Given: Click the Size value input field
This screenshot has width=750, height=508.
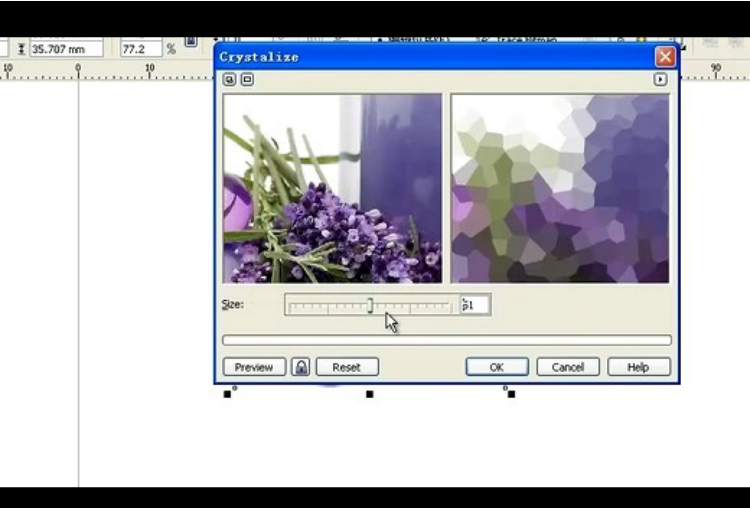Looking at the screenshot, I should pyautogui.click(x=475, y=305).
